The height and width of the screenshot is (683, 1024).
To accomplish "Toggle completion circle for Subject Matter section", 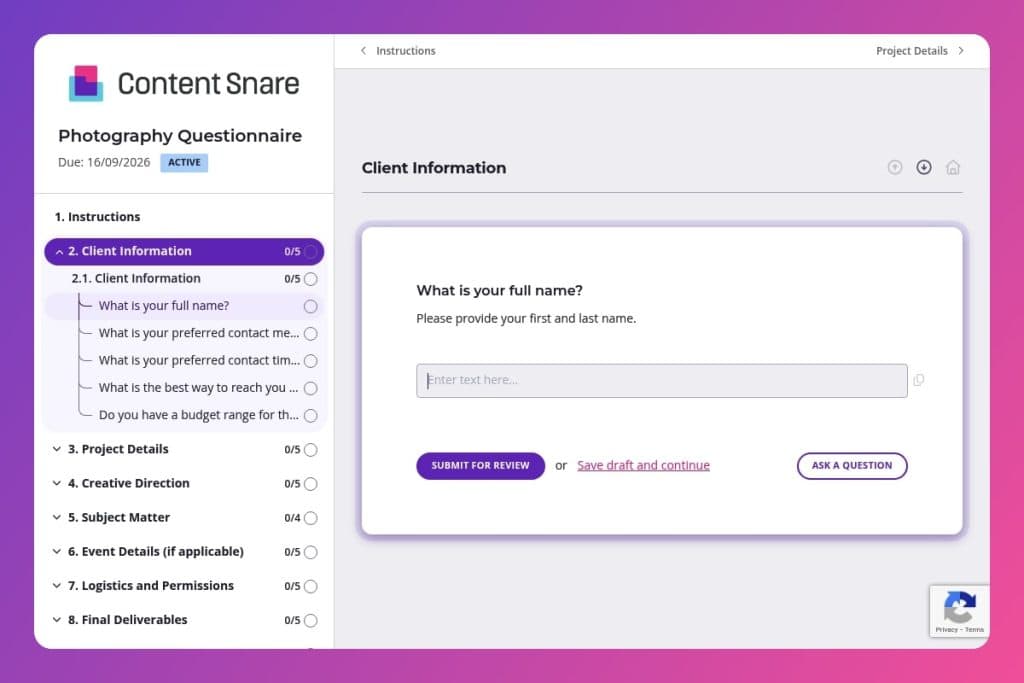I will click(310, 518).
